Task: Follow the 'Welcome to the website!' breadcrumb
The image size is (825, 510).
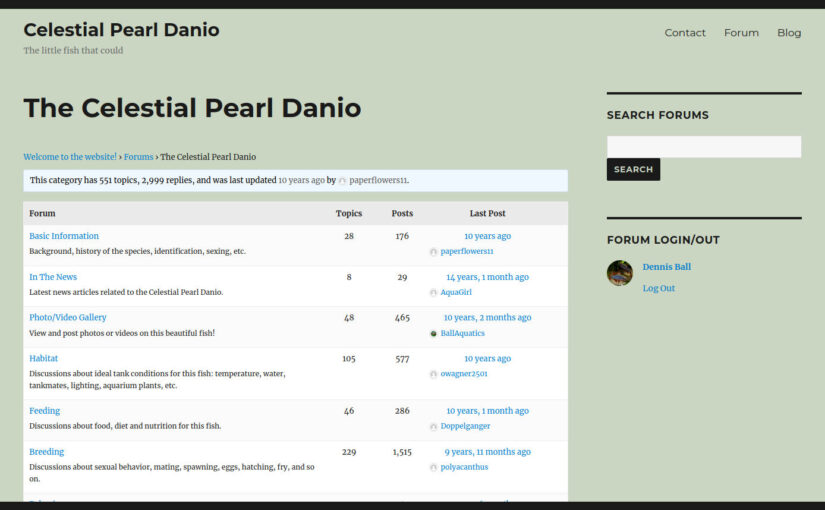Action: pyautogui.click(x=70, y=157)
